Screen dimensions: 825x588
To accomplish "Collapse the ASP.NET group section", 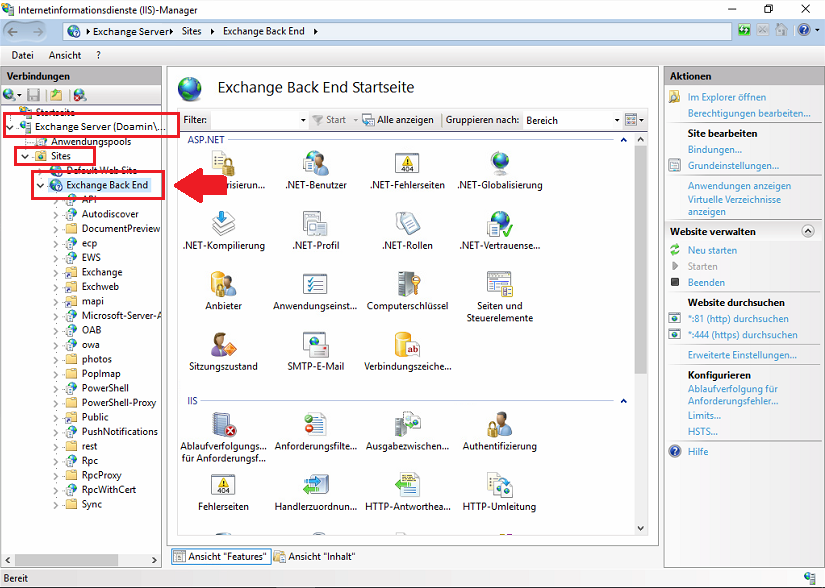I will (x=623, y=140).
